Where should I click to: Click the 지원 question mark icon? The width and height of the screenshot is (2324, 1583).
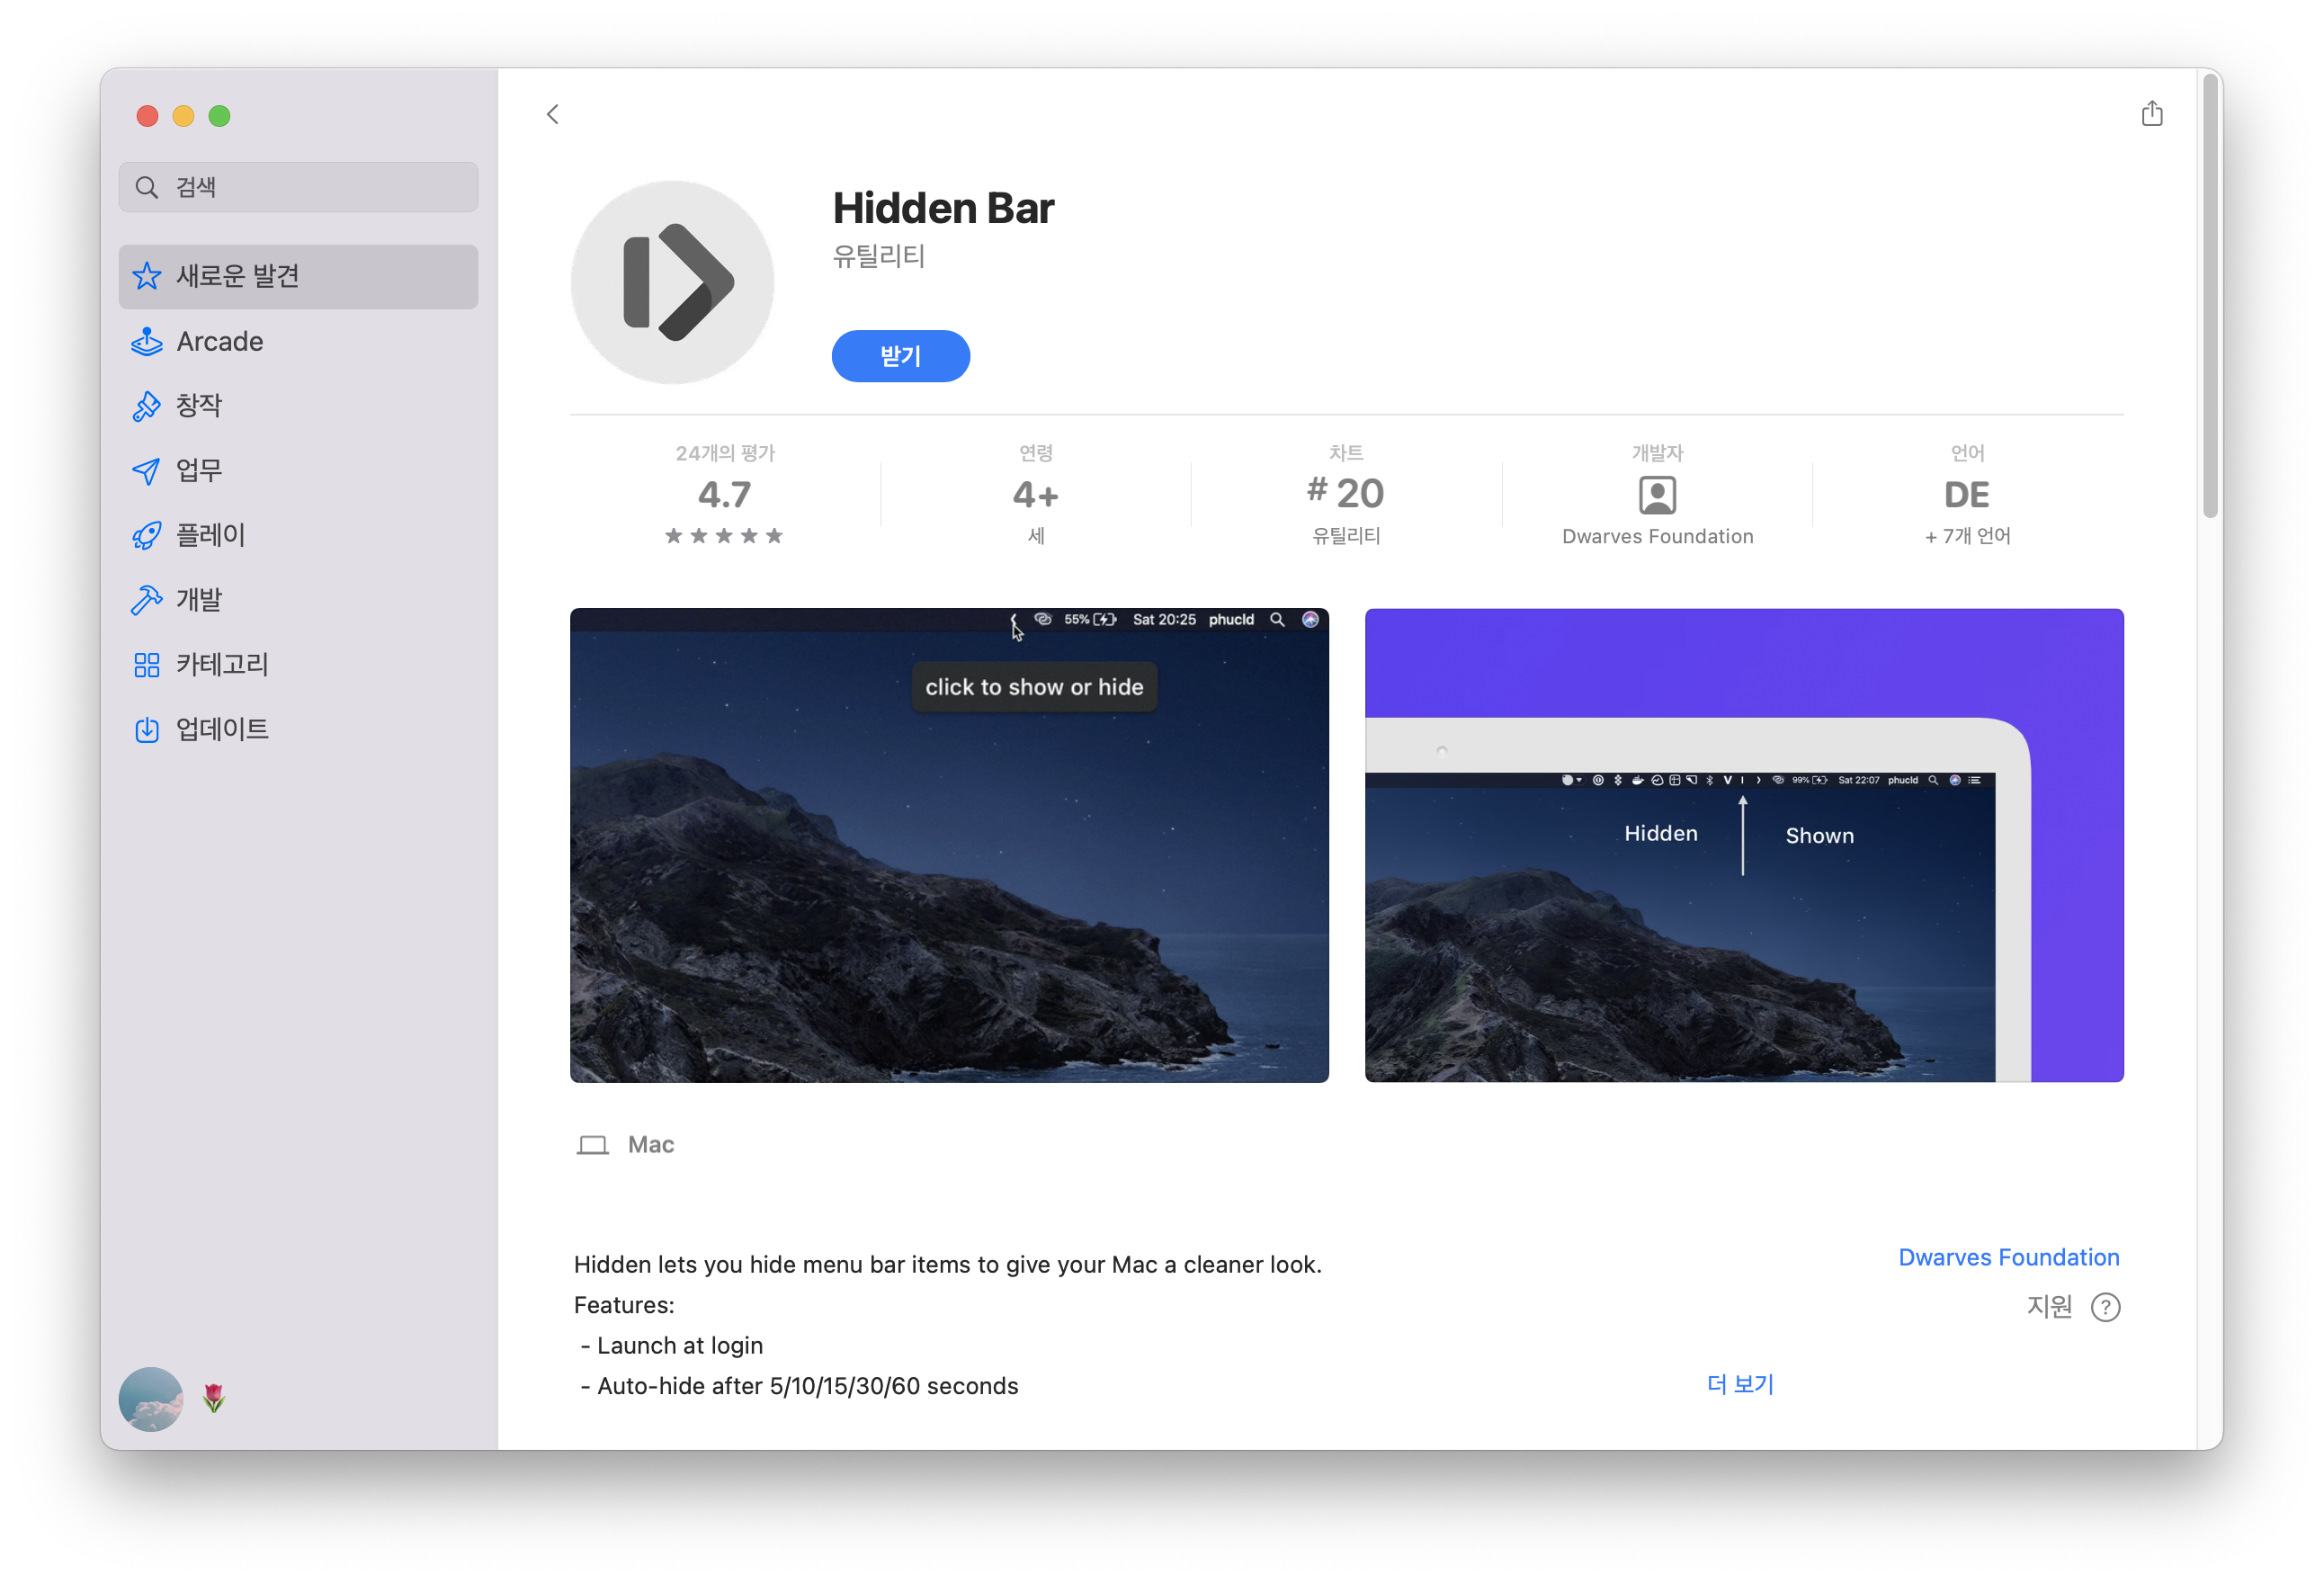click(x=2105, y=1307)
